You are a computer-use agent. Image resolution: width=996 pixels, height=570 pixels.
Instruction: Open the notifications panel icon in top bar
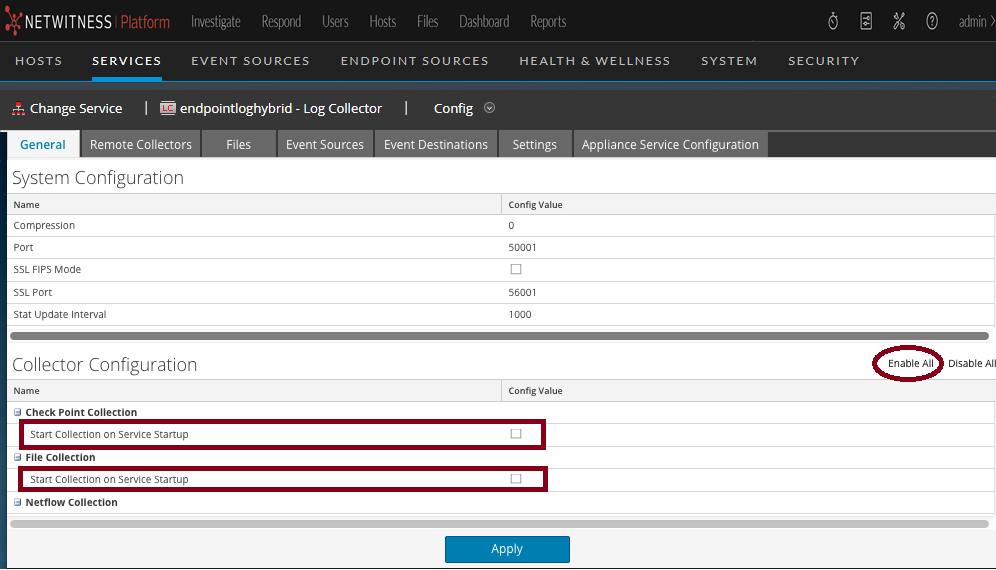pos(866,21)
